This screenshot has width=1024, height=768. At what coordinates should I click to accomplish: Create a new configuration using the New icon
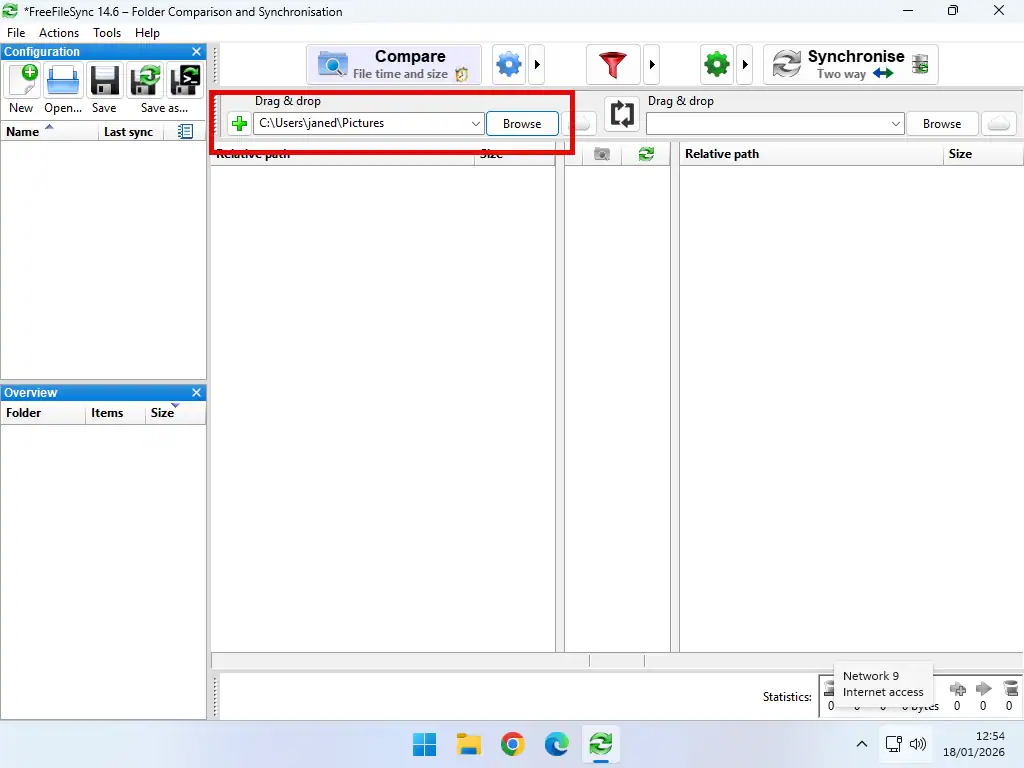[20, 81]
